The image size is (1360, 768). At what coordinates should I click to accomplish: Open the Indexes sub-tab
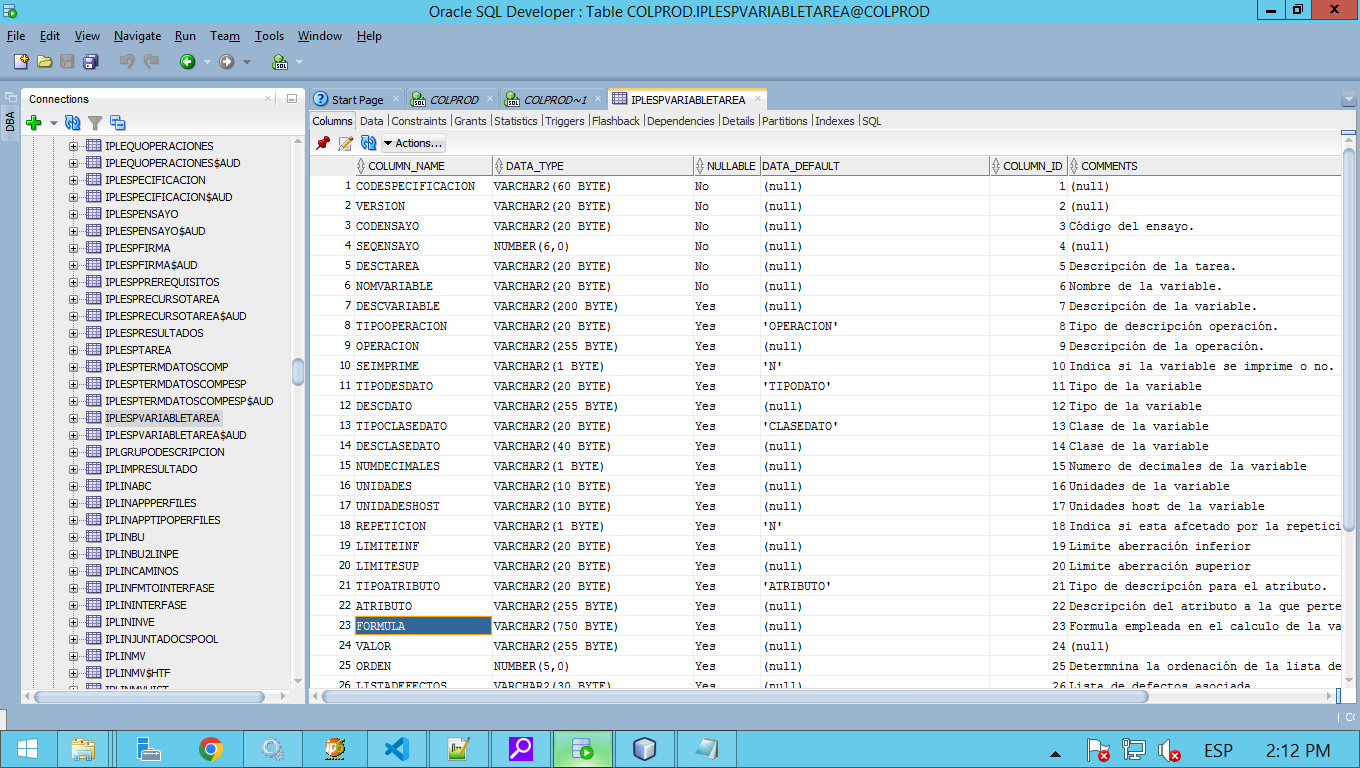pos(835,121)
